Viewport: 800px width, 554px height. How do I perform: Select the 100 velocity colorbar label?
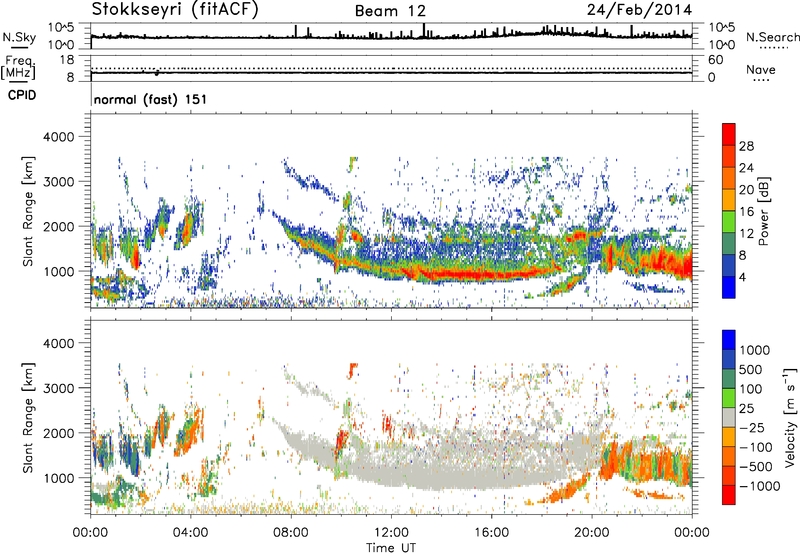[751, 389]
